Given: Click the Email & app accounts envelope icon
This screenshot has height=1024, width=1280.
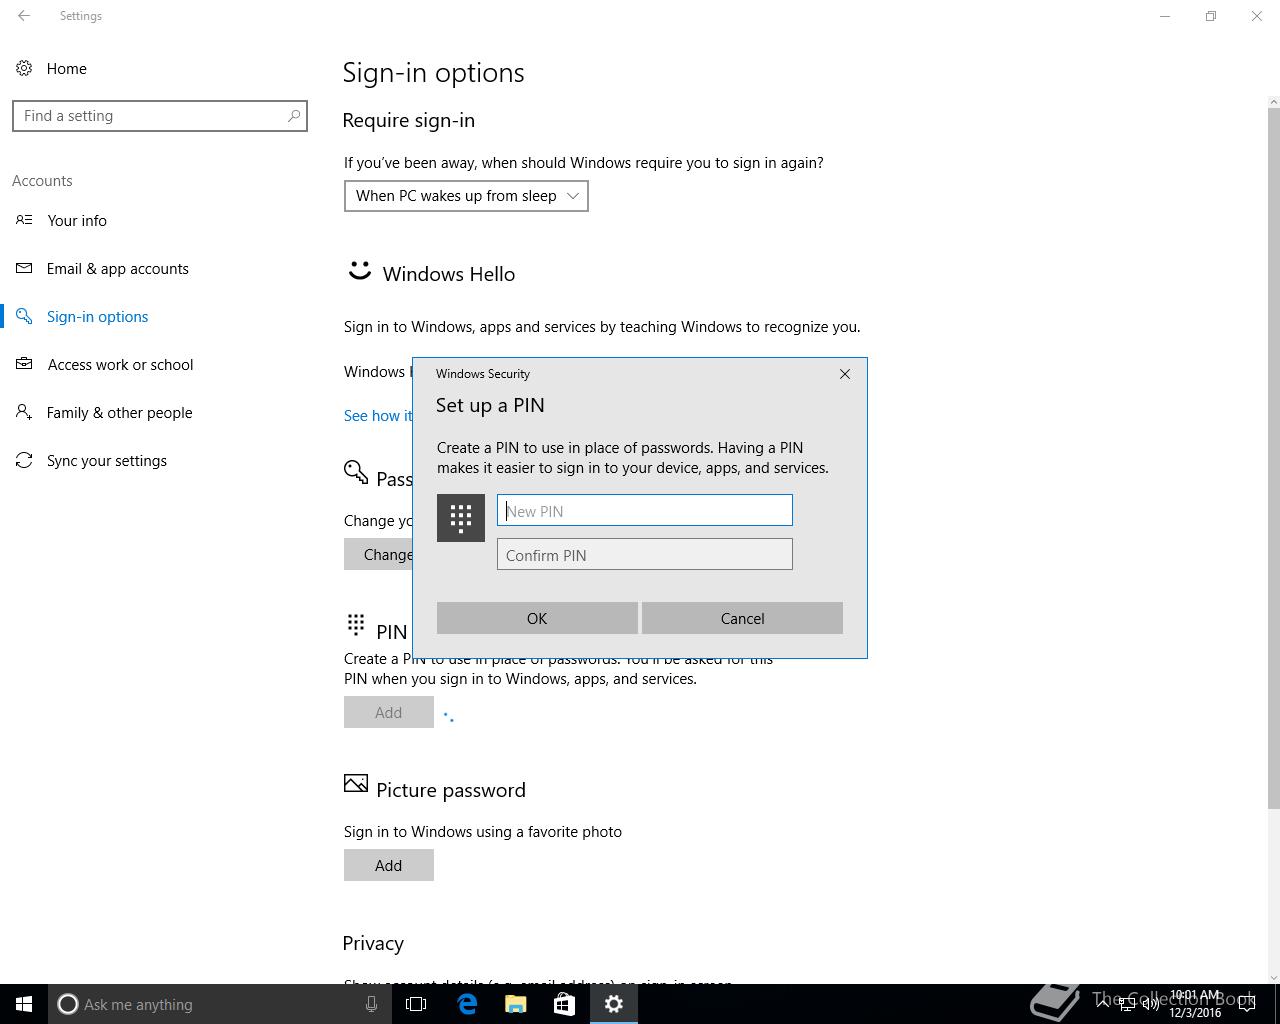Looking at the screenshot, I should [x=24, y=268].
